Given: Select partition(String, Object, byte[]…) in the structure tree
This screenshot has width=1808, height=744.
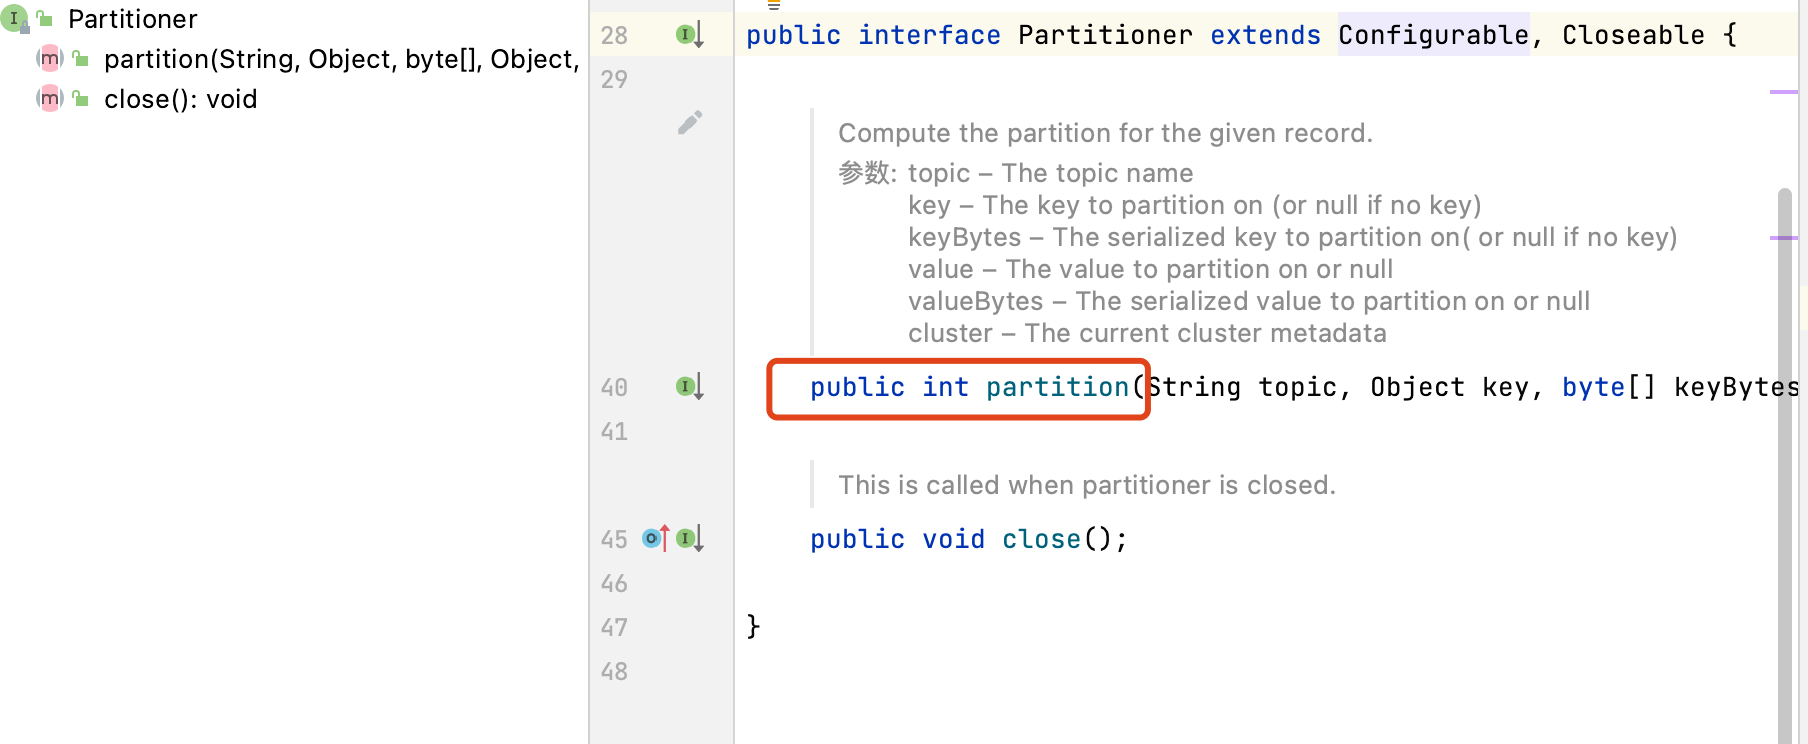Looking at the screenshot, I should (x=340, y=59).
